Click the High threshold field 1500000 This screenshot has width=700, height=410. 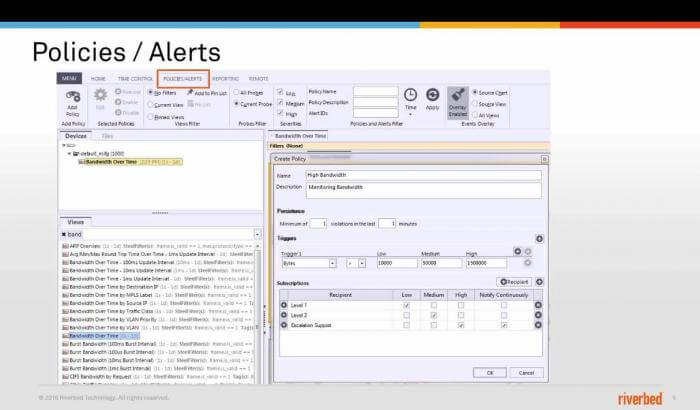click(486, 264)
